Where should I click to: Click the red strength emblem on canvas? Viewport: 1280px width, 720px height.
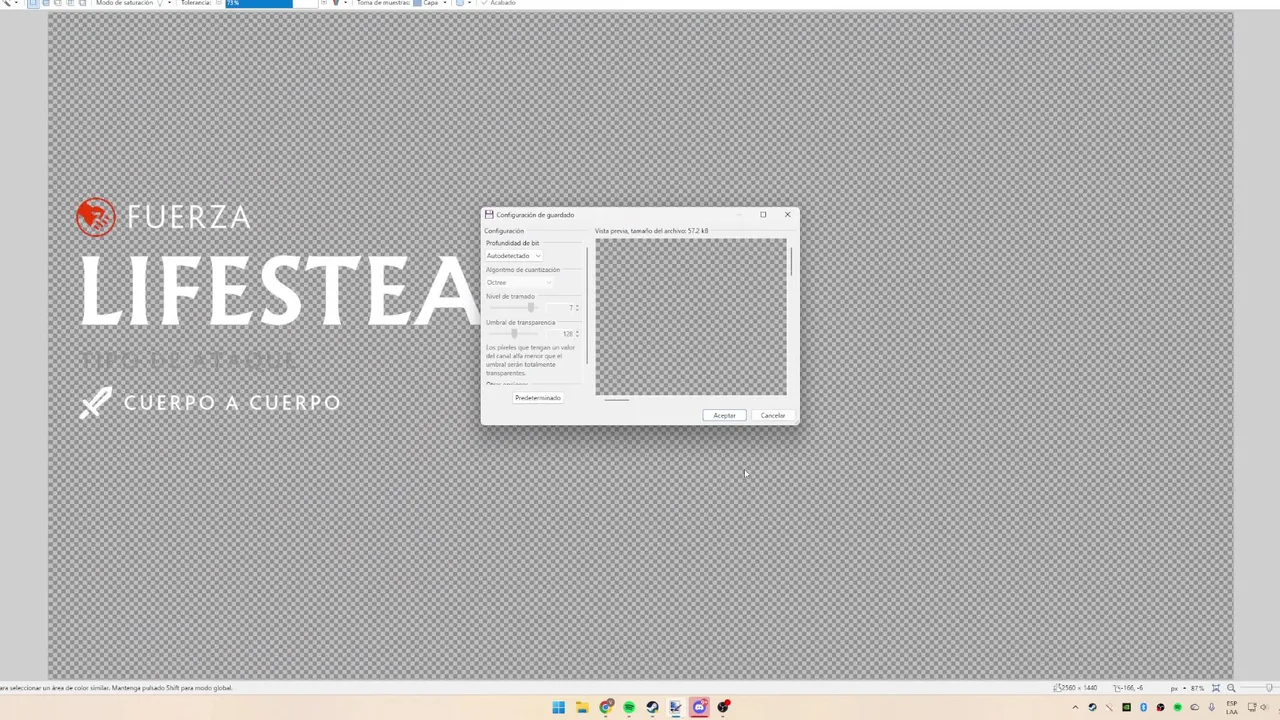tap(96, 217)
